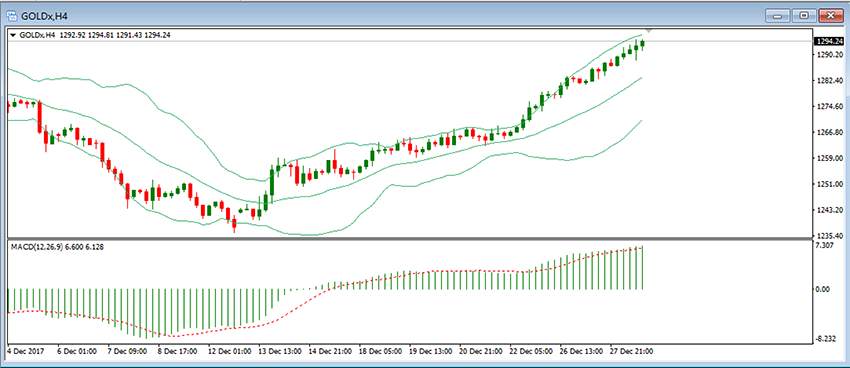Collapse the GOLDx,H4 OHLC info arrow
This screenshot has width=850, height=368.
coord(13,35)
